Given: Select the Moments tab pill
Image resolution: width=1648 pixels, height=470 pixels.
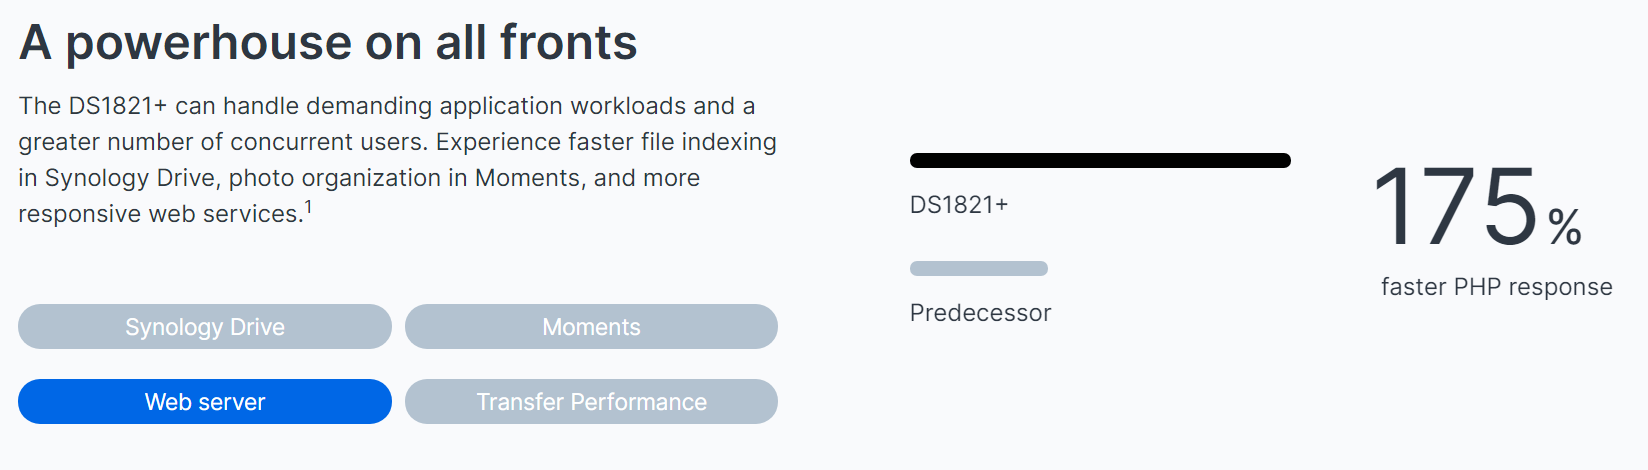Looking at the screenshot, I should [591, 327].
